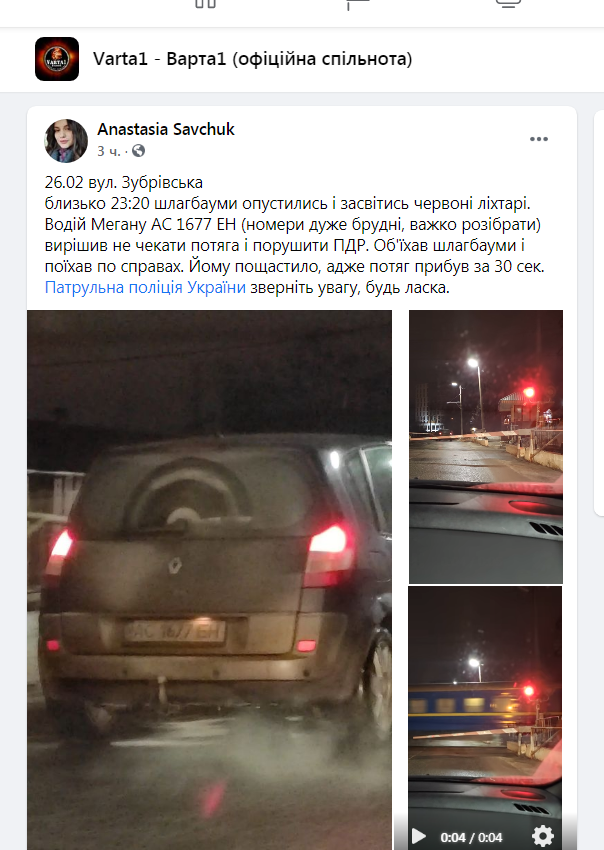This screenshot has width=604, height=850.
Task: Click the Varta1 group logo
Action: pyautogui.click(x=57, y=59)
